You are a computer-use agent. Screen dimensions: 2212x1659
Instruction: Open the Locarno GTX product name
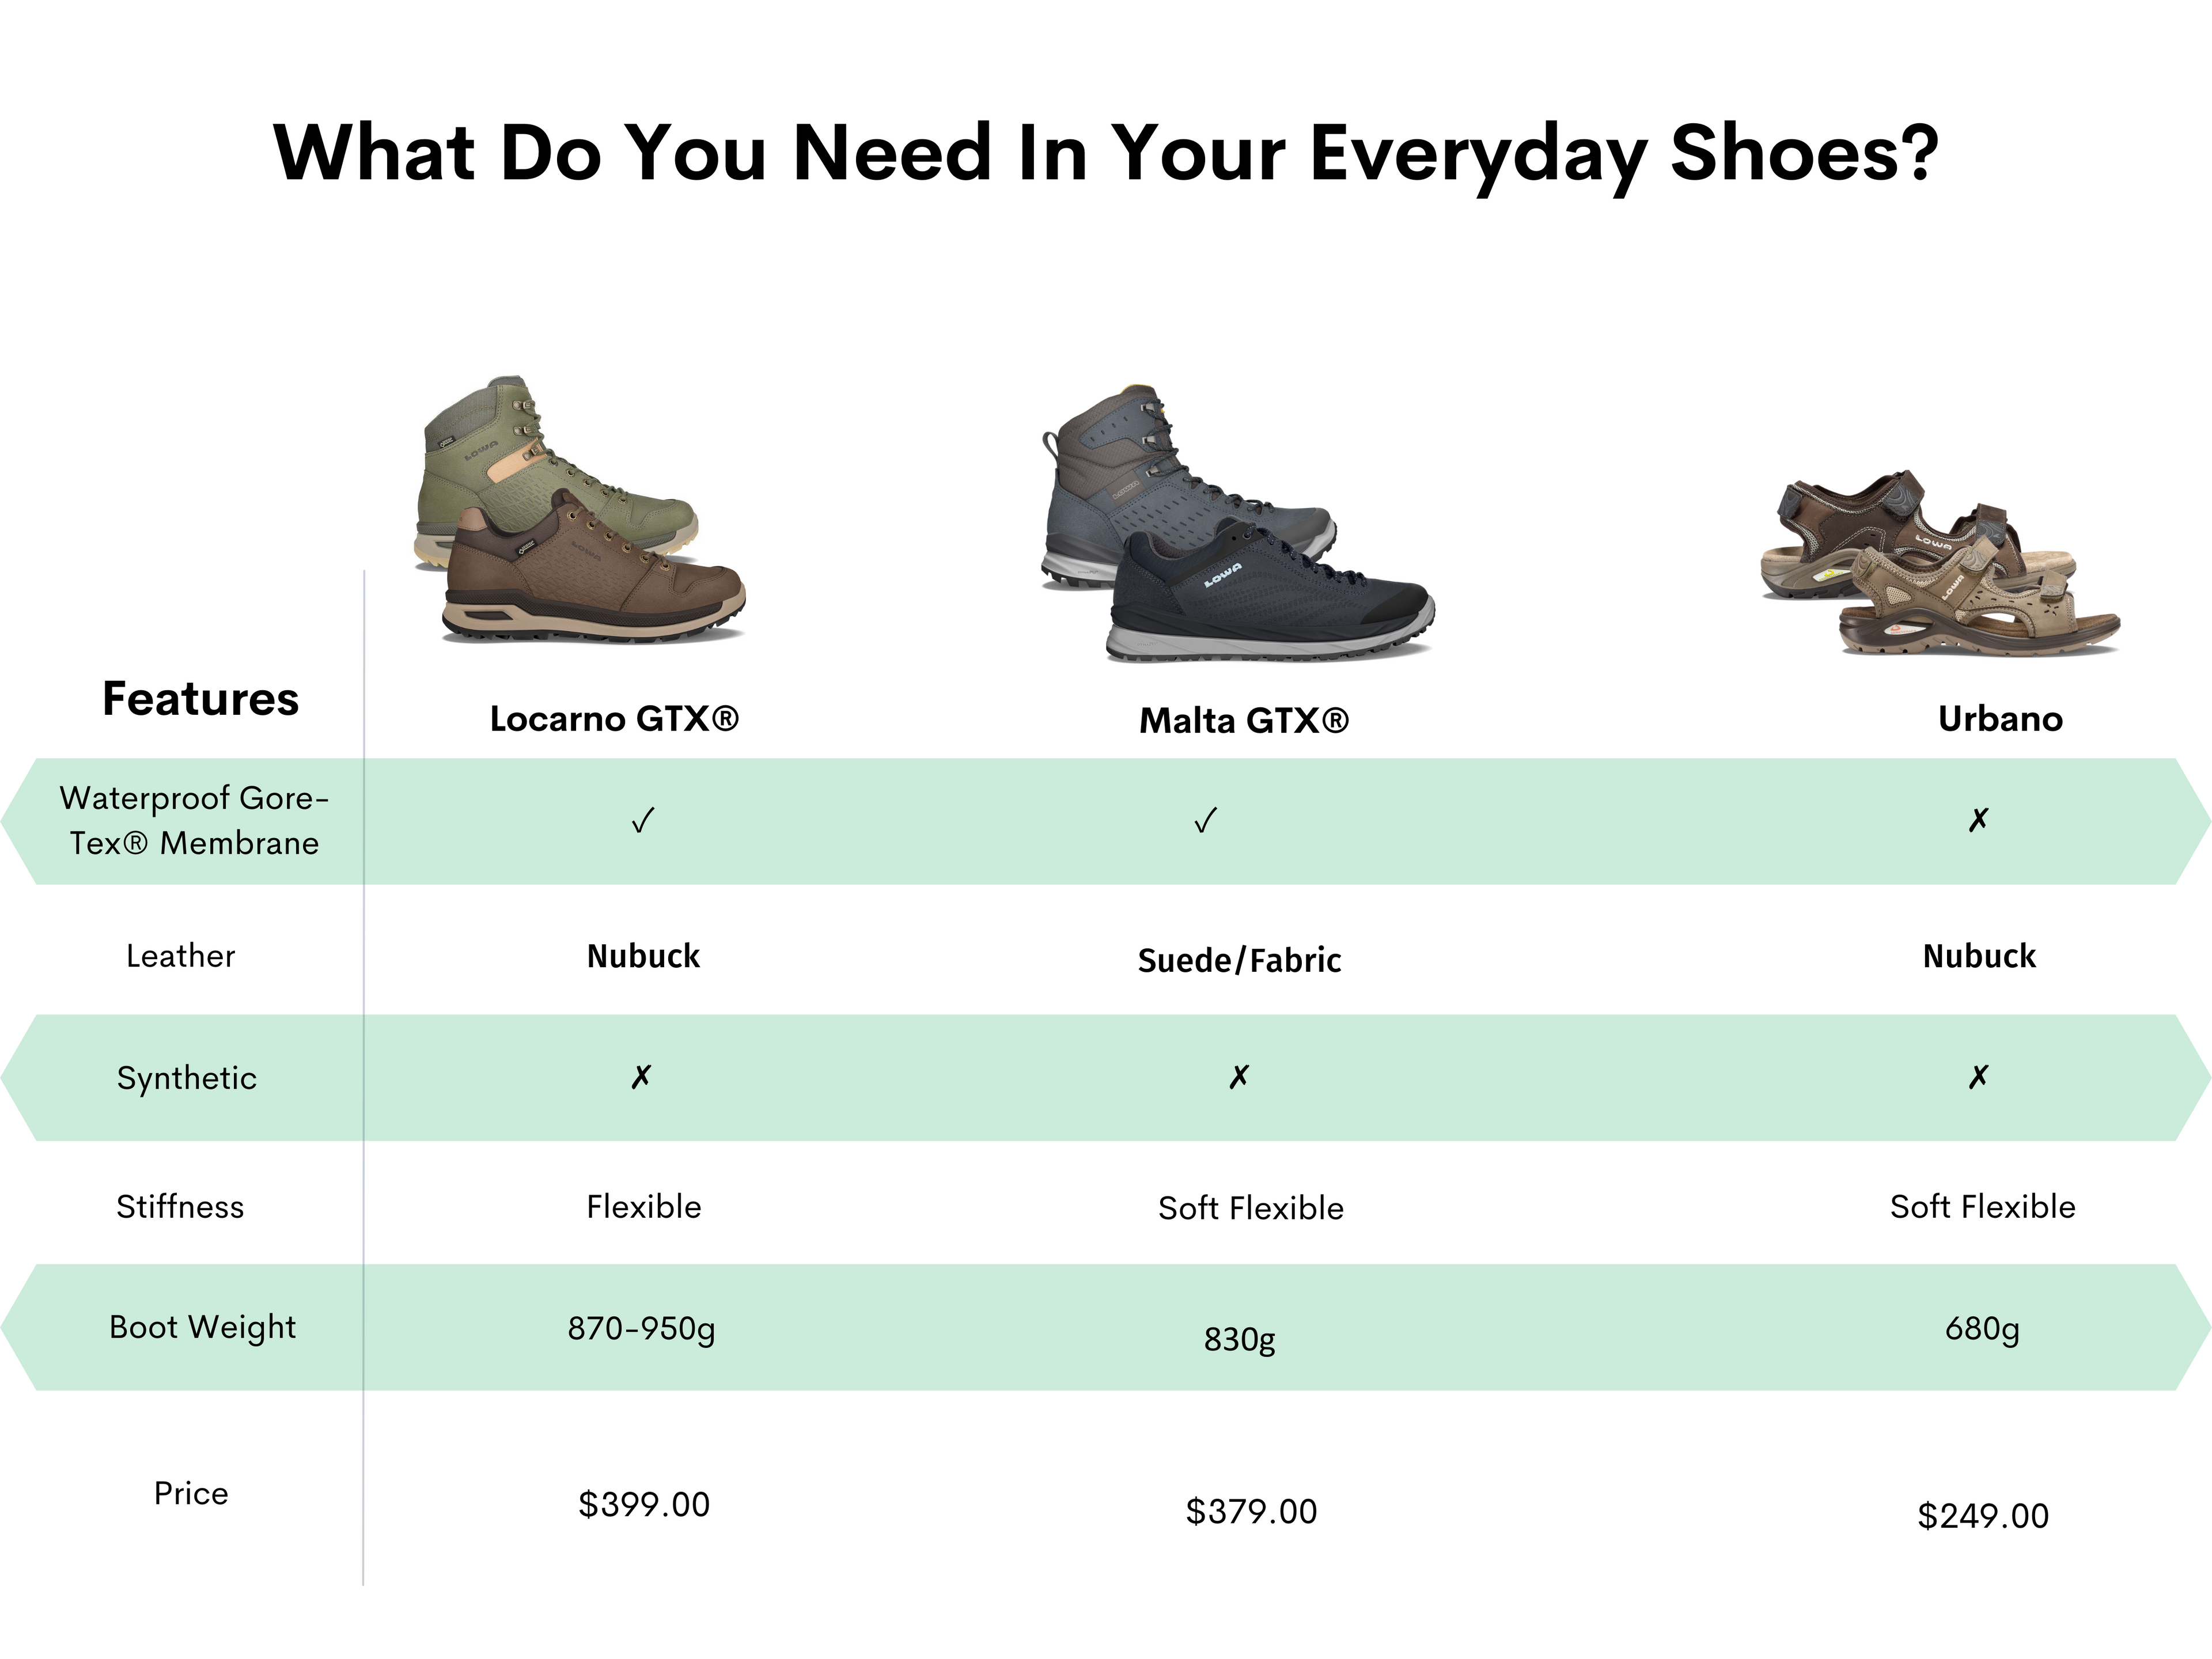(x=614, y=719)
